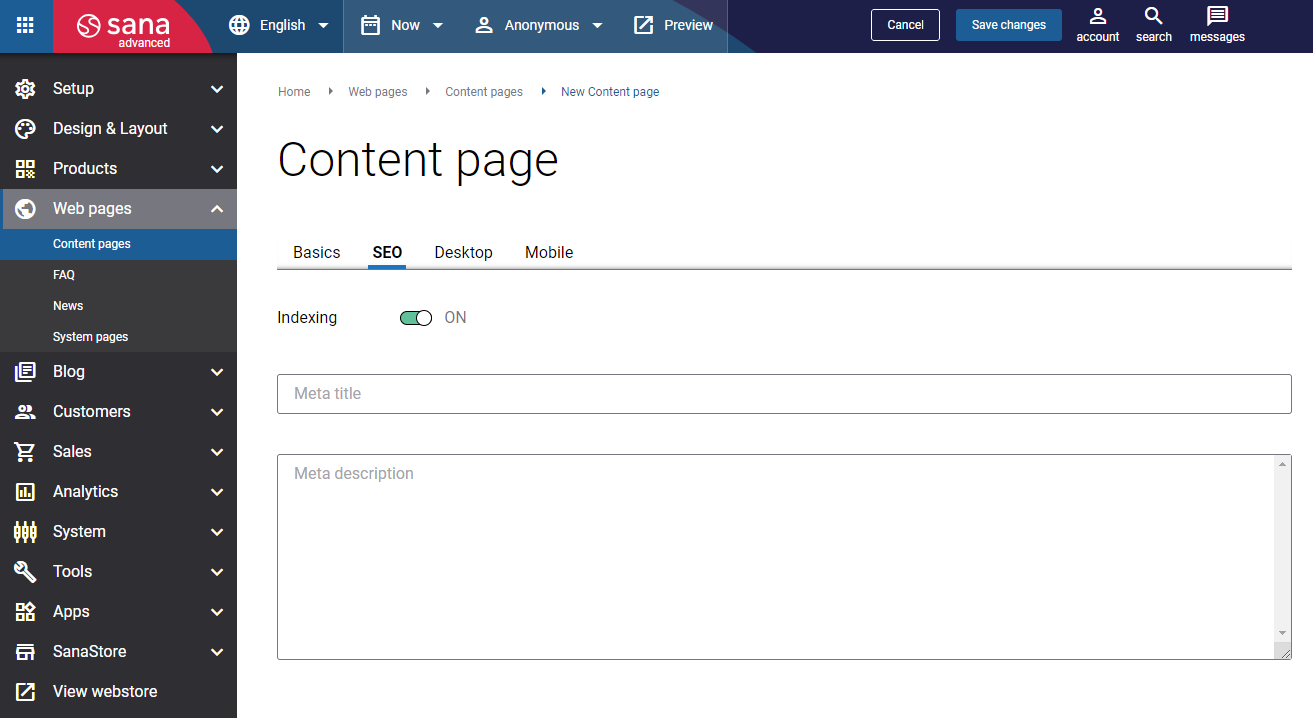The height and width of the screenshot is (718, 1313).
Task: Open FAQ in sidebar
Action: [119, 275]
